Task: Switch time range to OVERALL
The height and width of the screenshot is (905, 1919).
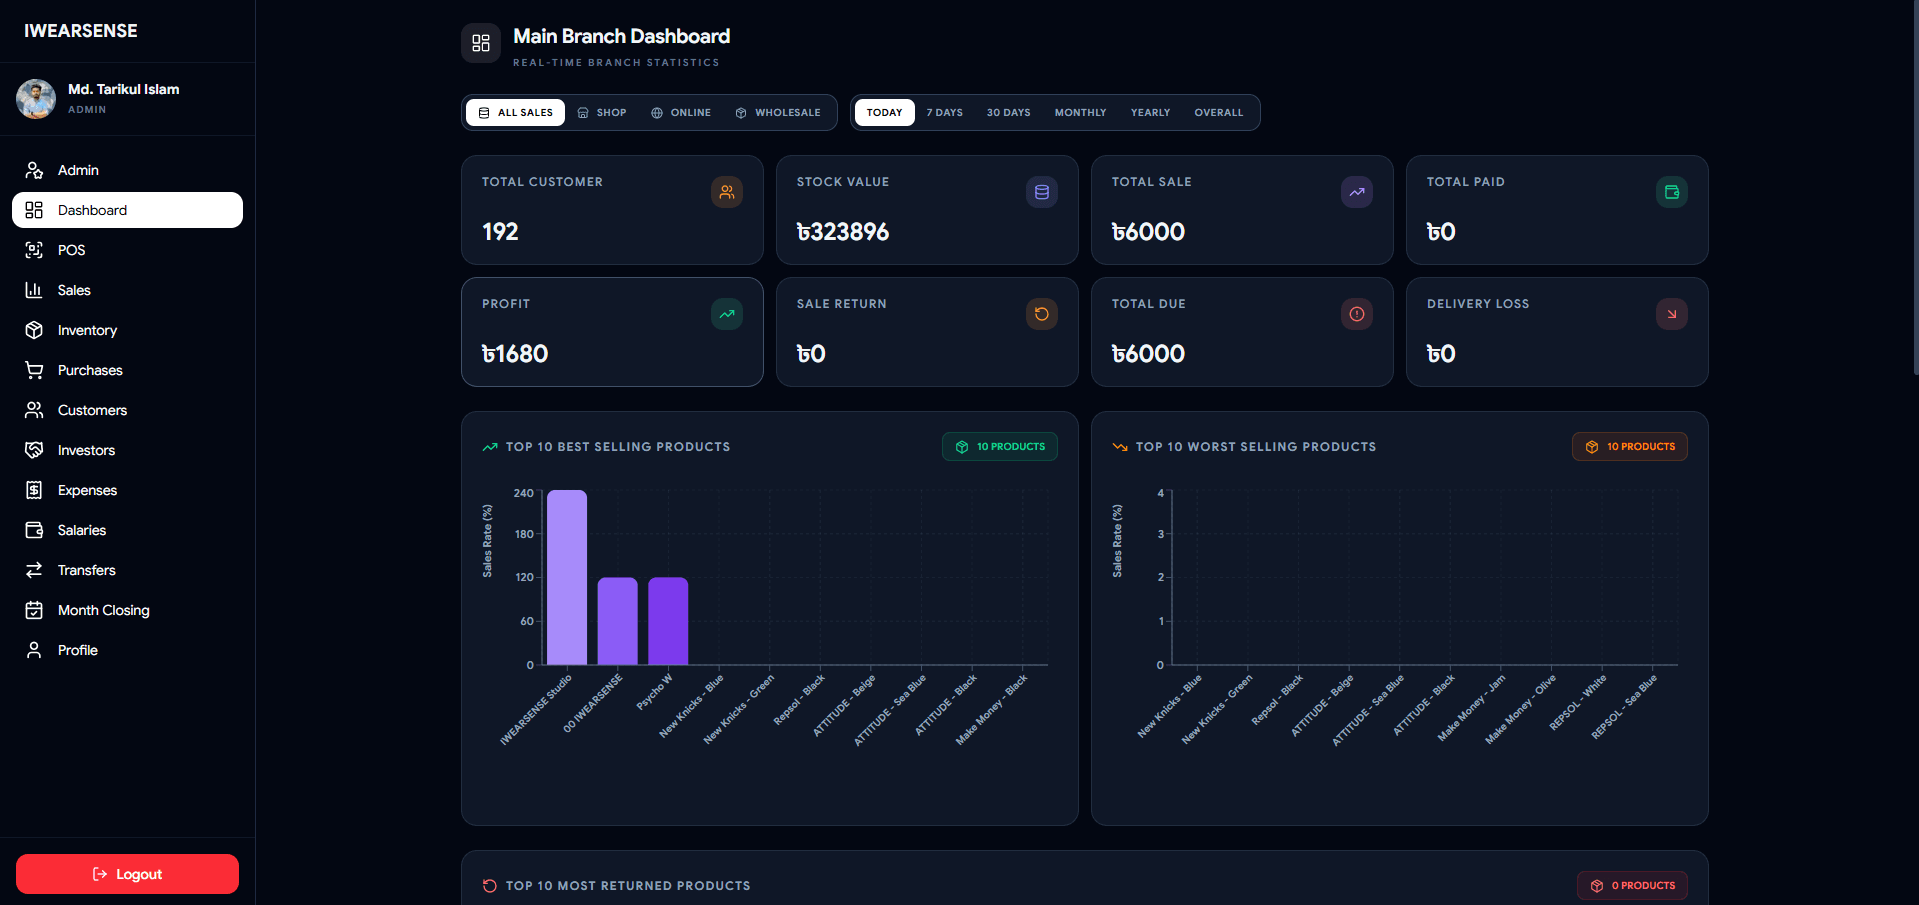Action: click(x=1218, y=112)
